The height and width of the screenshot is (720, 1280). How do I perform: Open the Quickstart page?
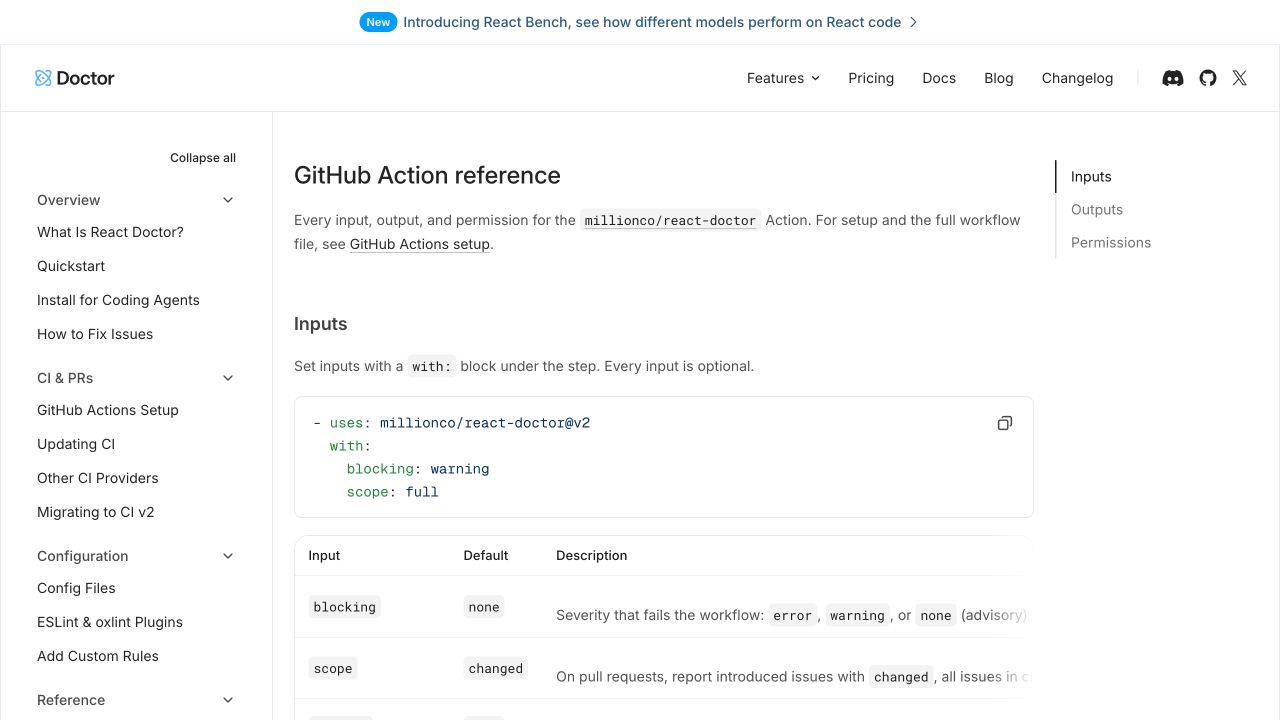tap(71, 266)
